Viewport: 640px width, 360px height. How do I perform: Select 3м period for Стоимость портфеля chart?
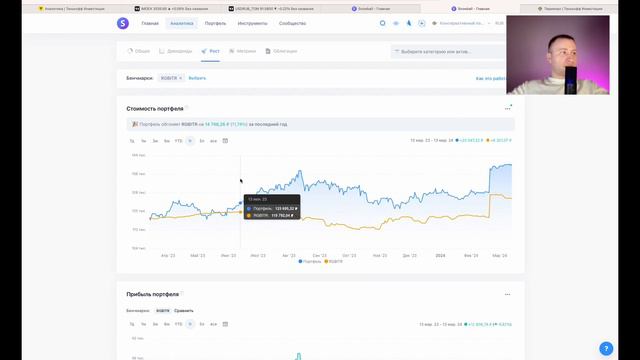(155, 141)
